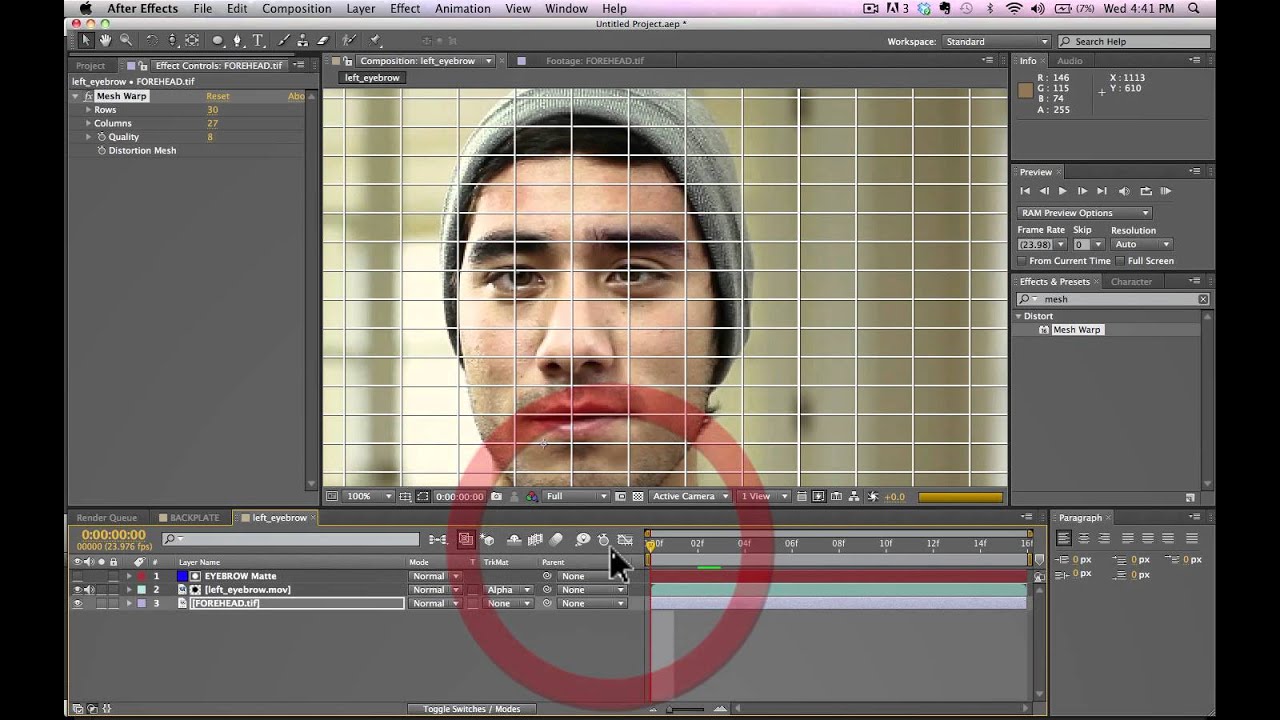
Task: Expand EYEBROW Matte layer properties
Action: click(128, 576)
